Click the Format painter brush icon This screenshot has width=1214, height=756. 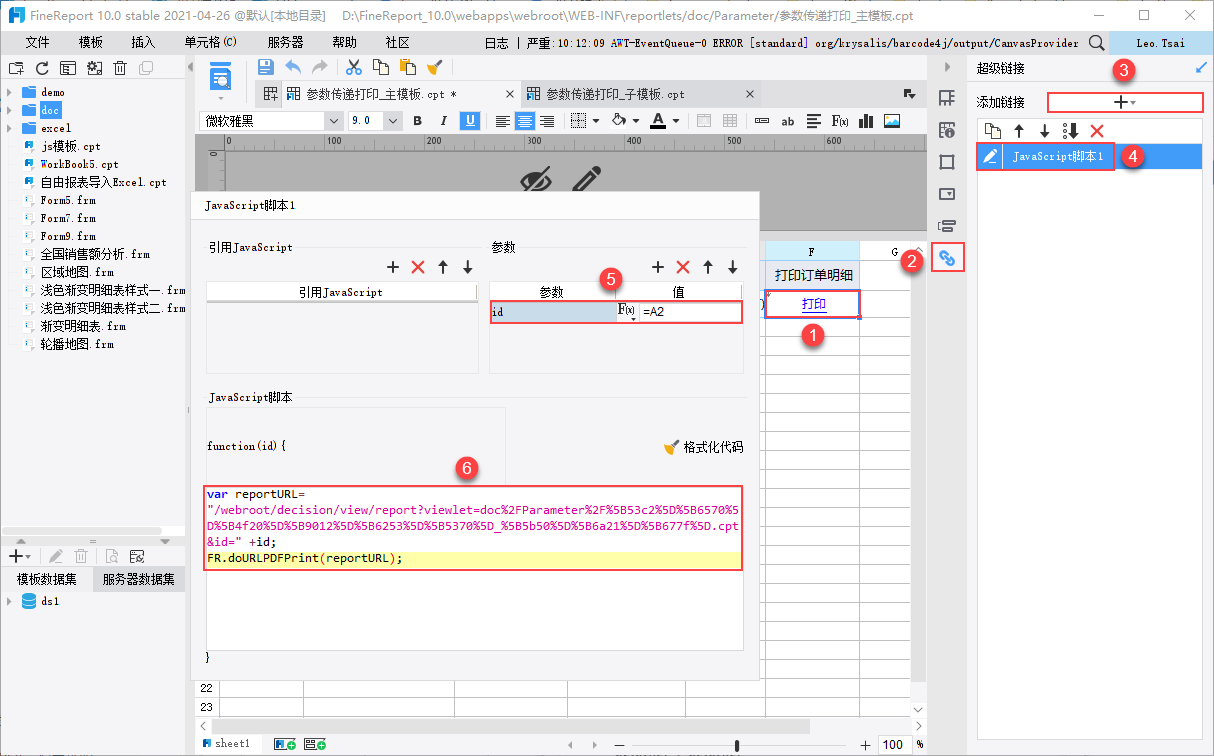point(434,67)
